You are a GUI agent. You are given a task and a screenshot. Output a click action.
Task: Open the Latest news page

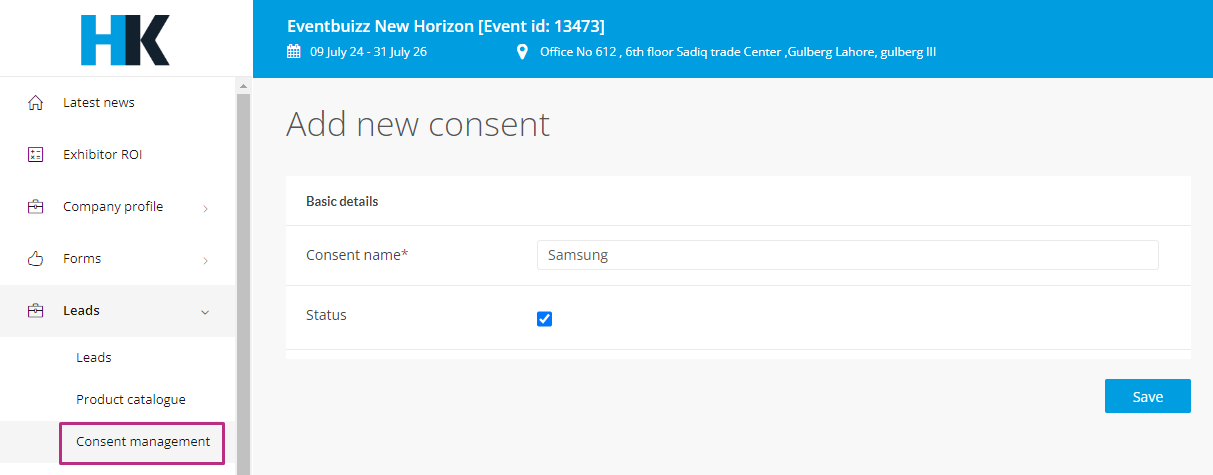pos(98,102)
